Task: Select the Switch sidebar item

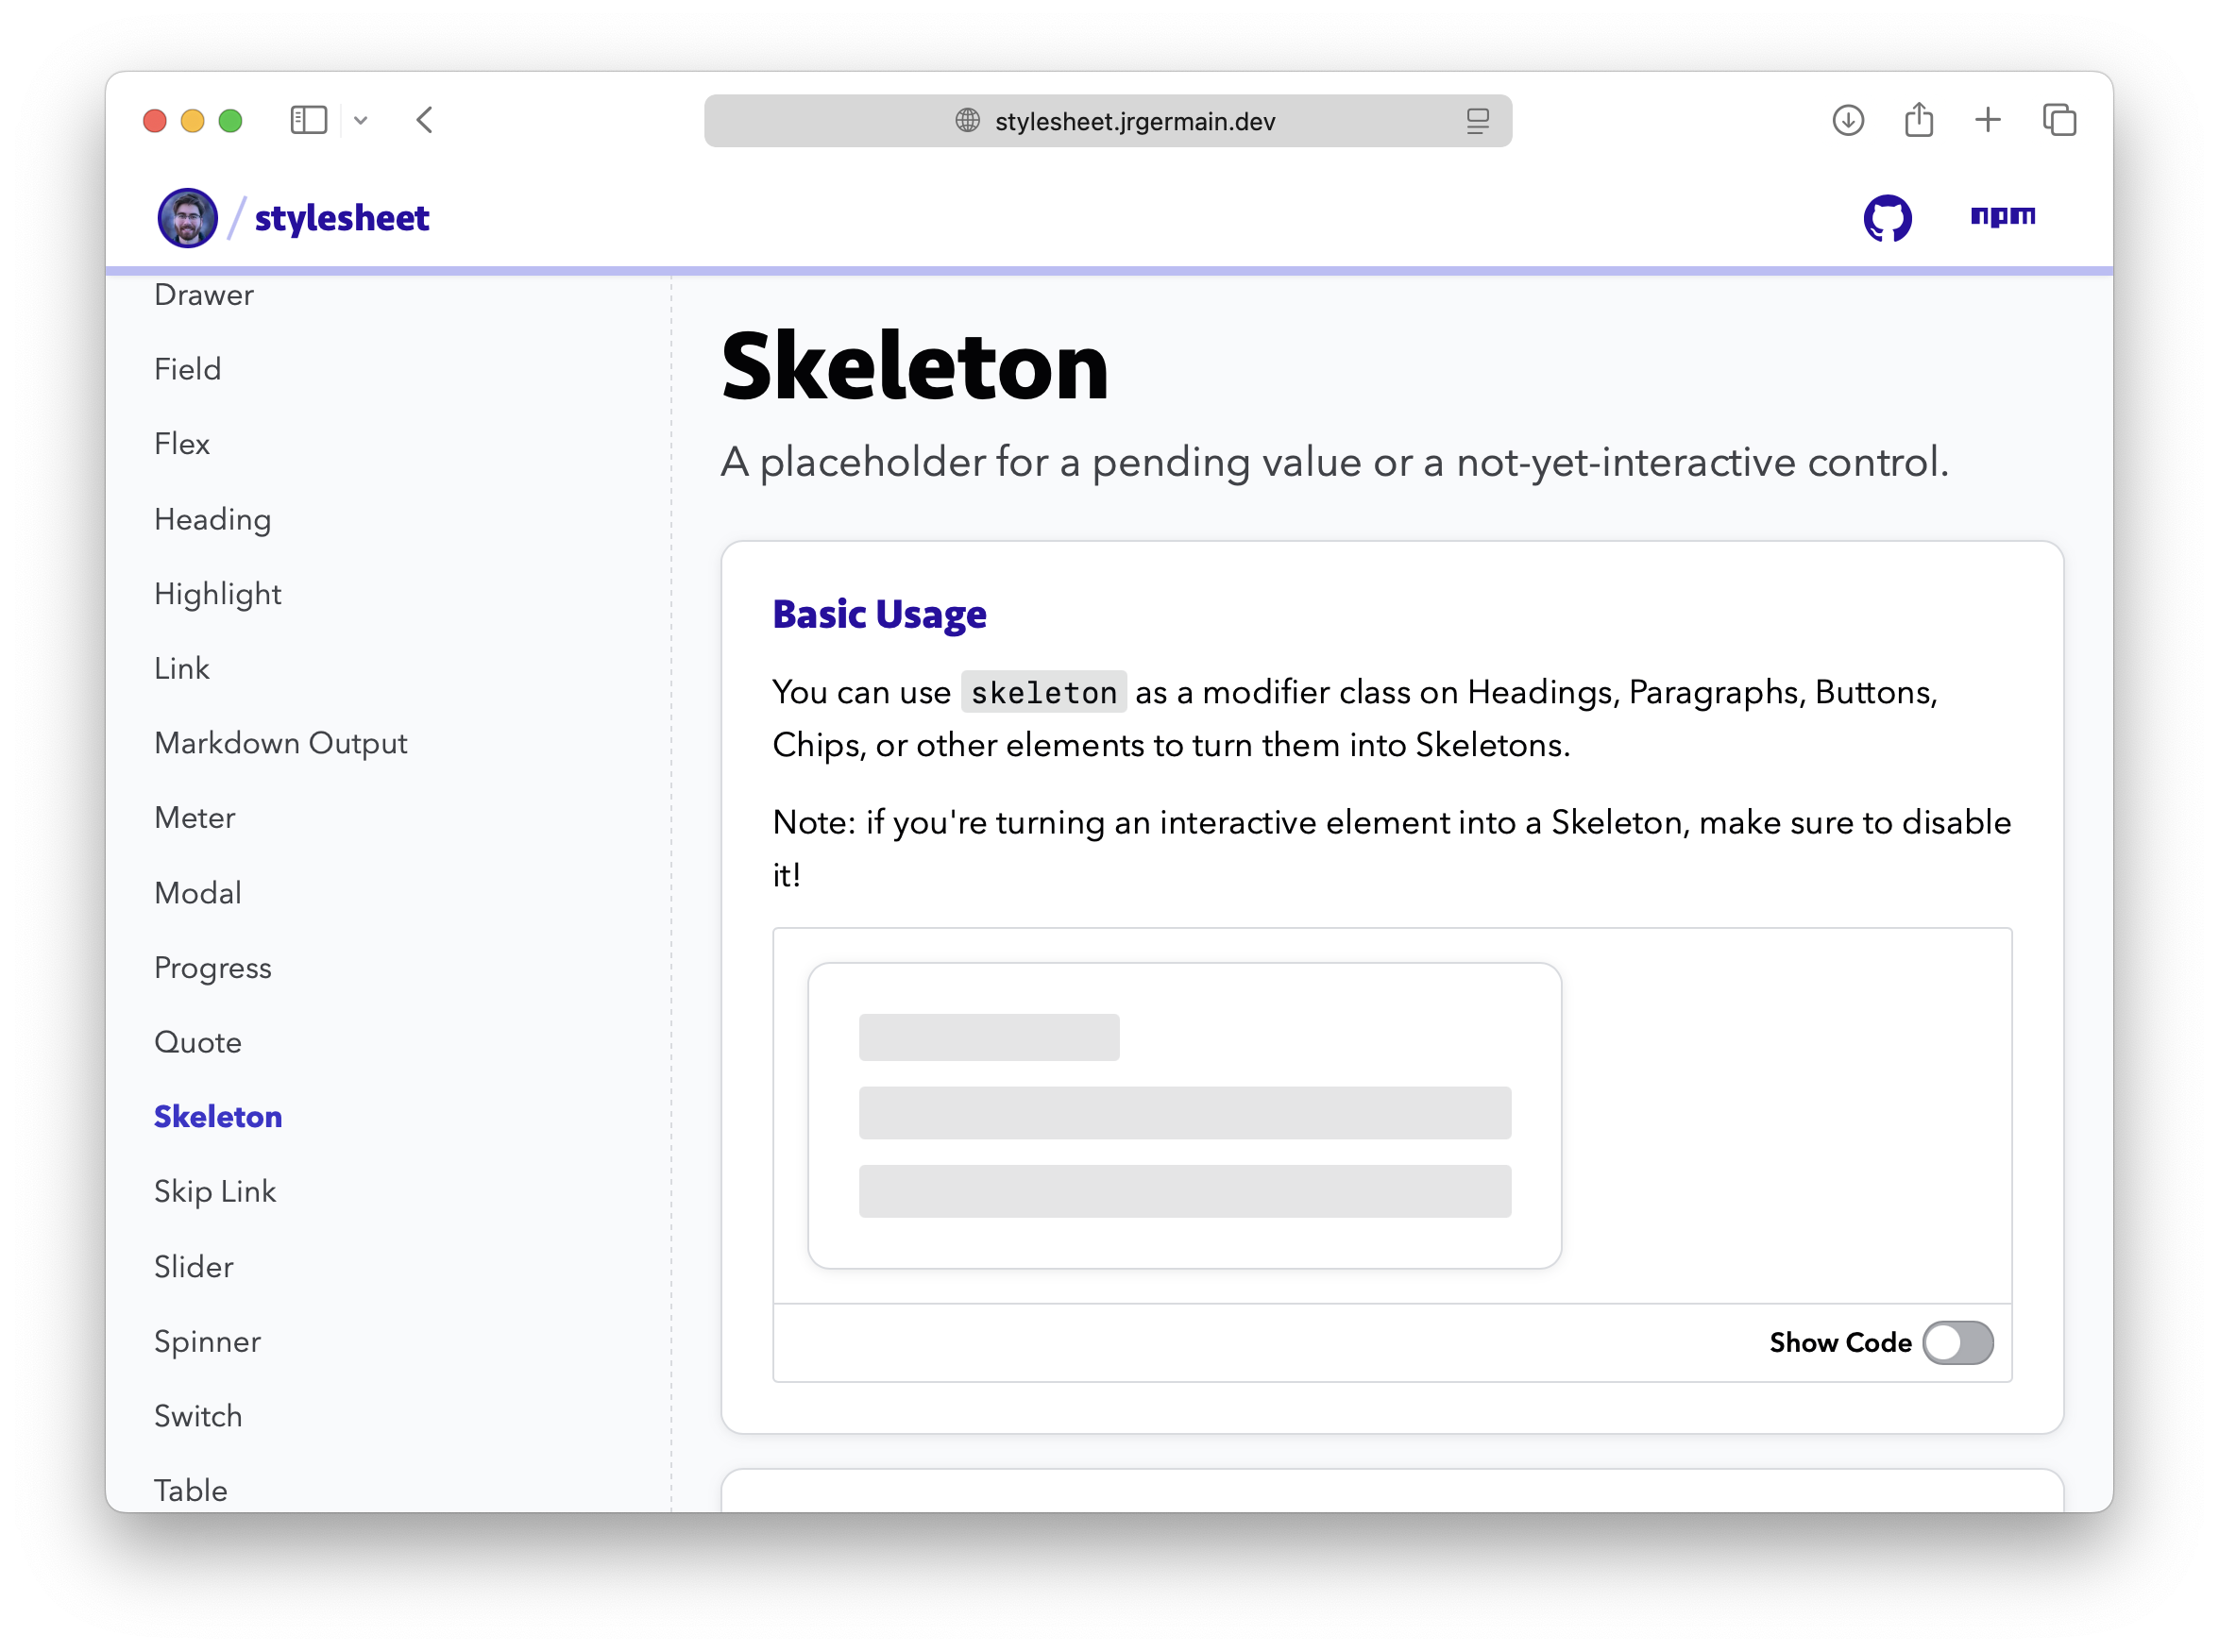Action: click(x=198, y=1416)
